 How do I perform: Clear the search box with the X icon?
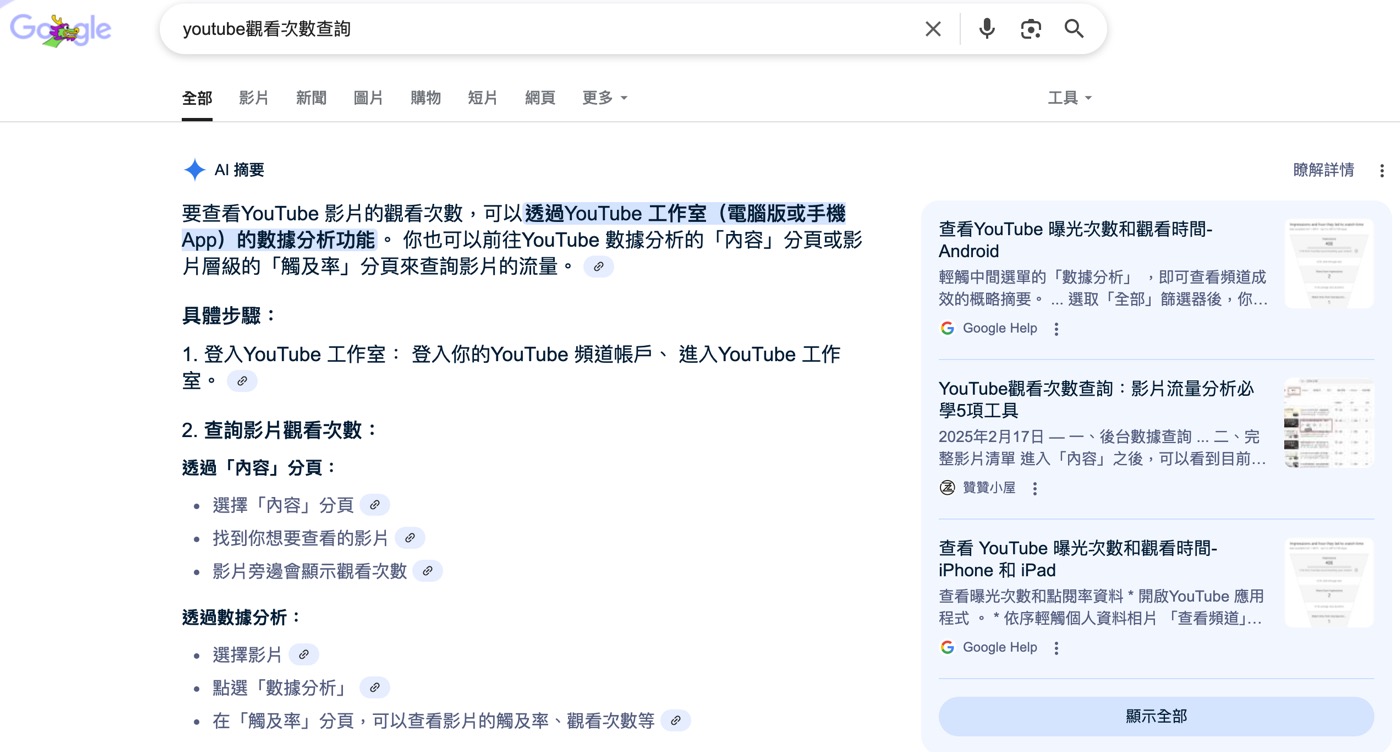tap(933, 29)
